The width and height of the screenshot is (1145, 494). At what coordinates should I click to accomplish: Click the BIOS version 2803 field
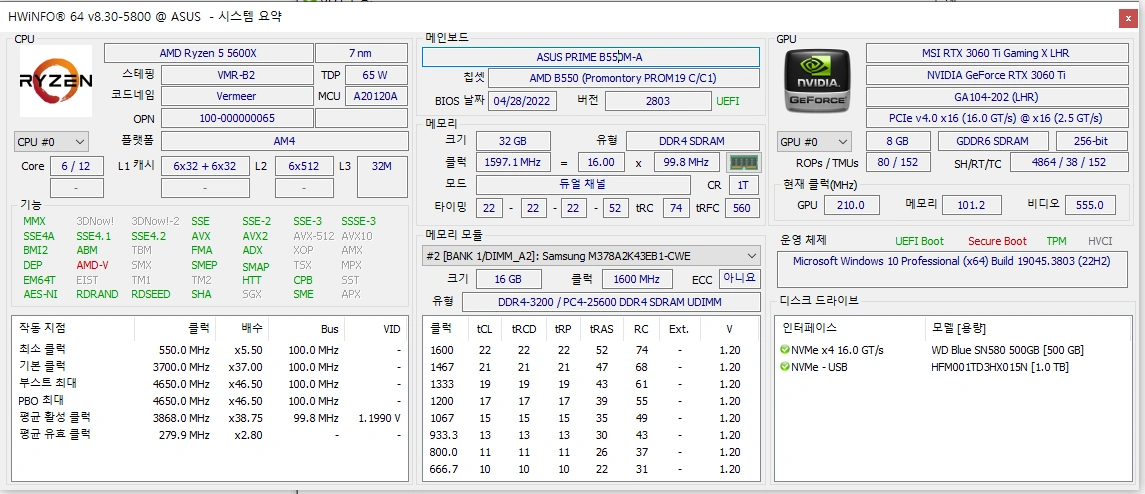pos(658,101)
